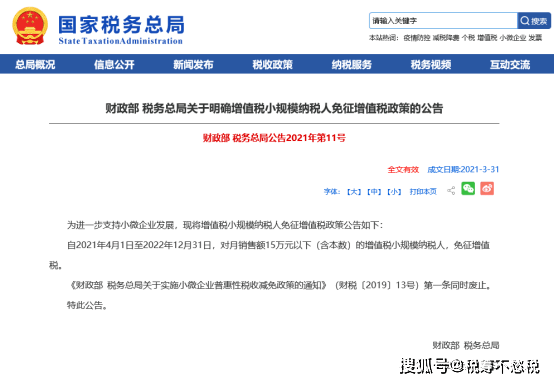Click the 字体 label
The image size is (554, 383).
(331, 192)
